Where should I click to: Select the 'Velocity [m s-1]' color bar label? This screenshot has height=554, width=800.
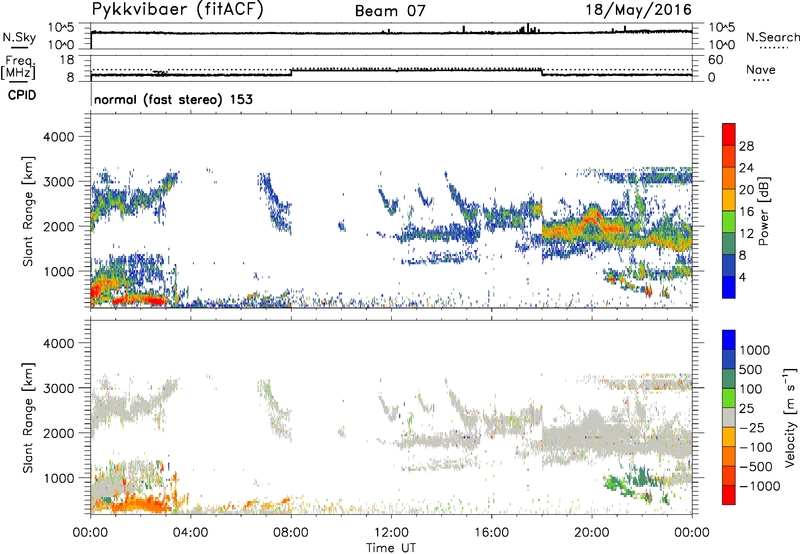(790, 417)
